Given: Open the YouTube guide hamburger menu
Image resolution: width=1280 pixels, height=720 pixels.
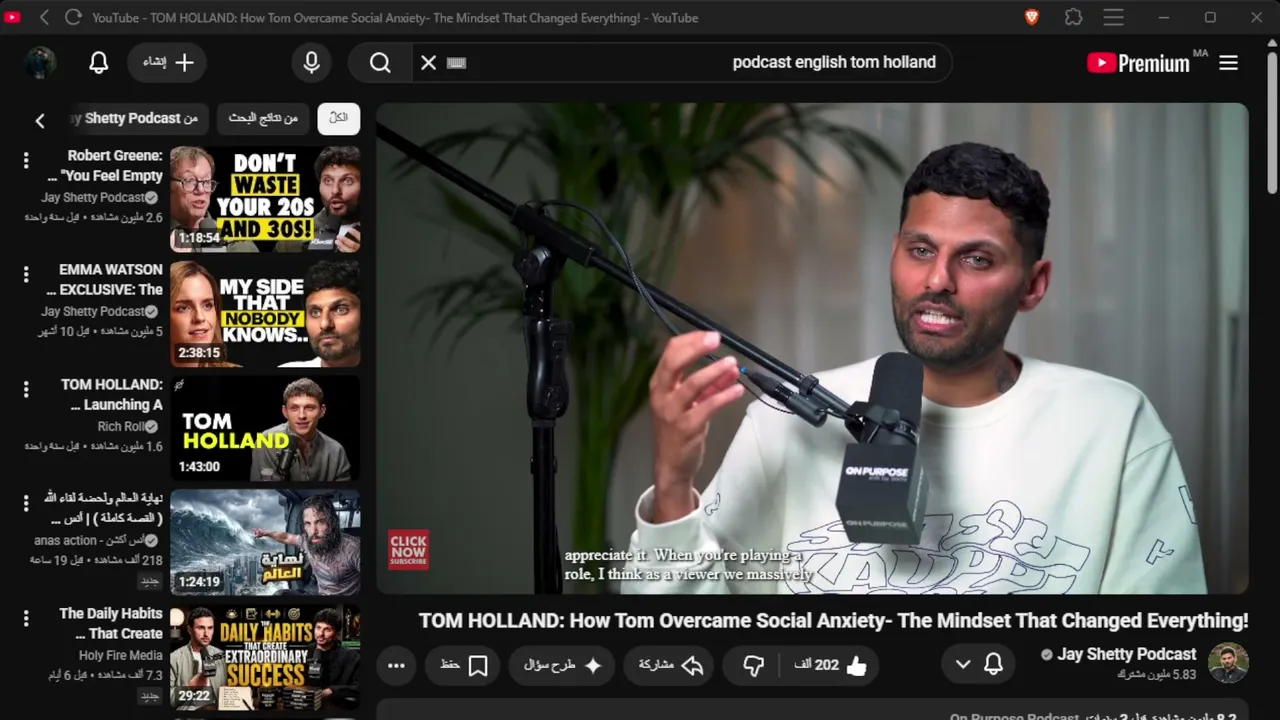Looking at the screenshot, I should click(x=1229, y=62).
